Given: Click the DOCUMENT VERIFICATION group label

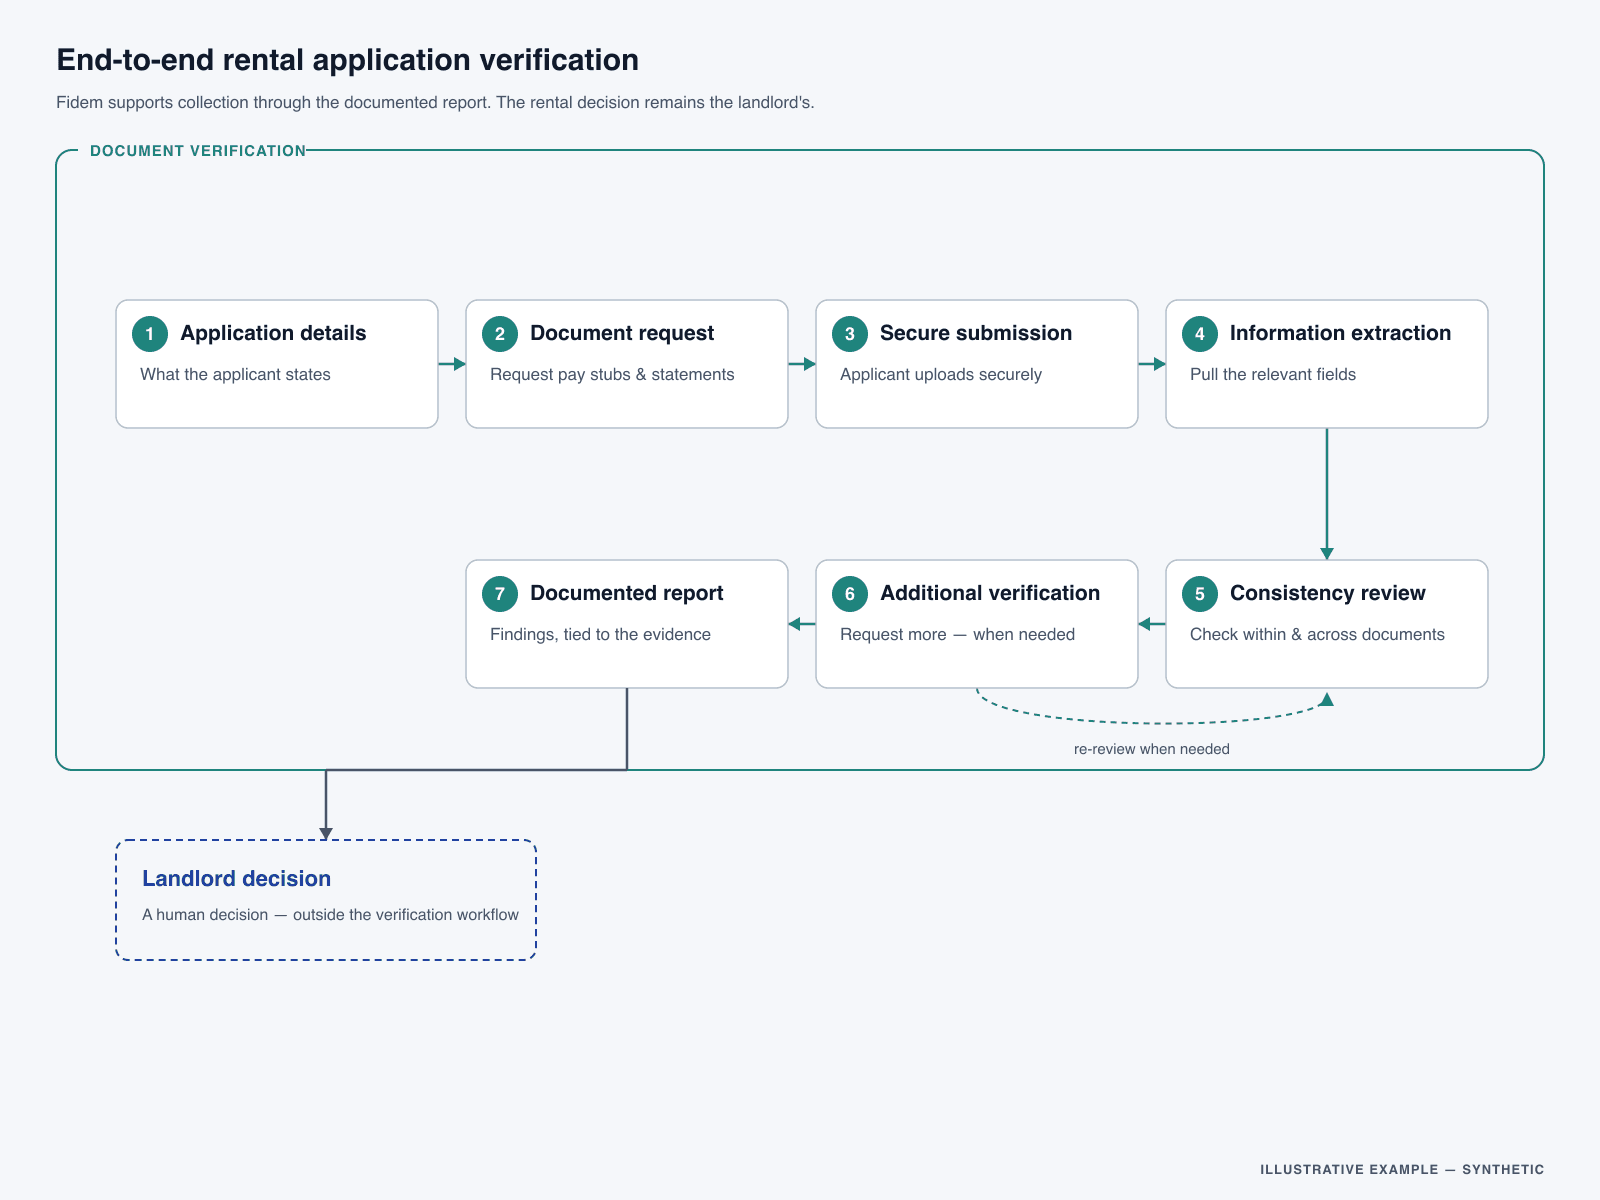Looking at the screenshot, I should (198, 151).
